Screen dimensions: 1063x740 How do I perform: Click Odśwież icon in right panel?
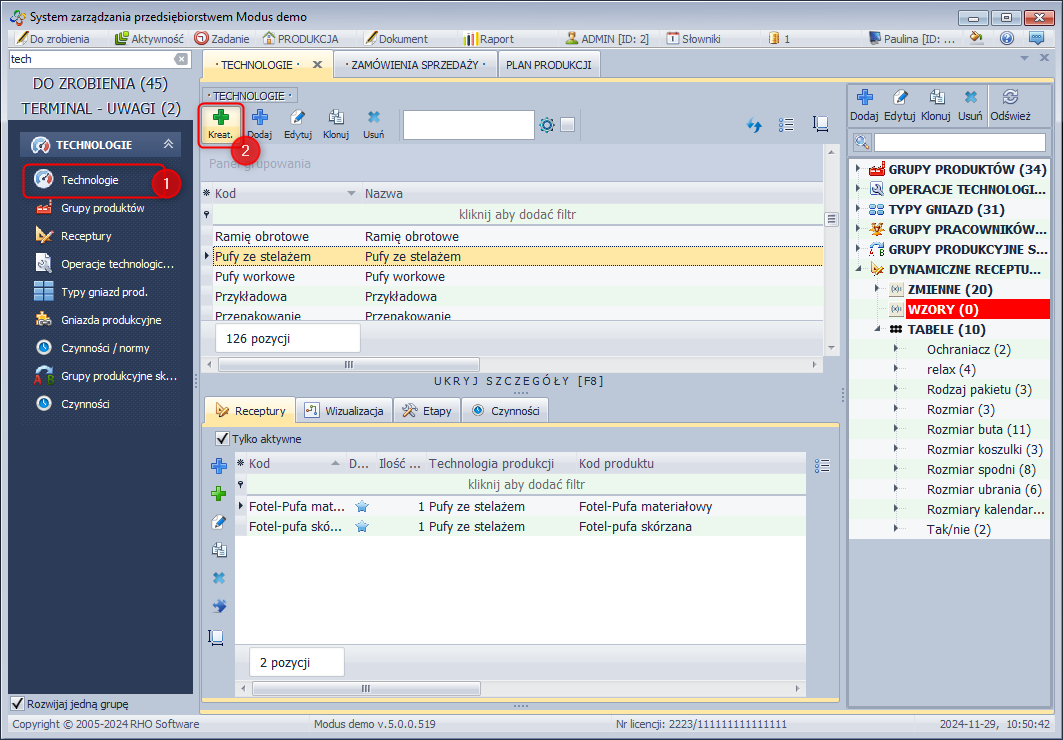click(x=1010, y=103)
